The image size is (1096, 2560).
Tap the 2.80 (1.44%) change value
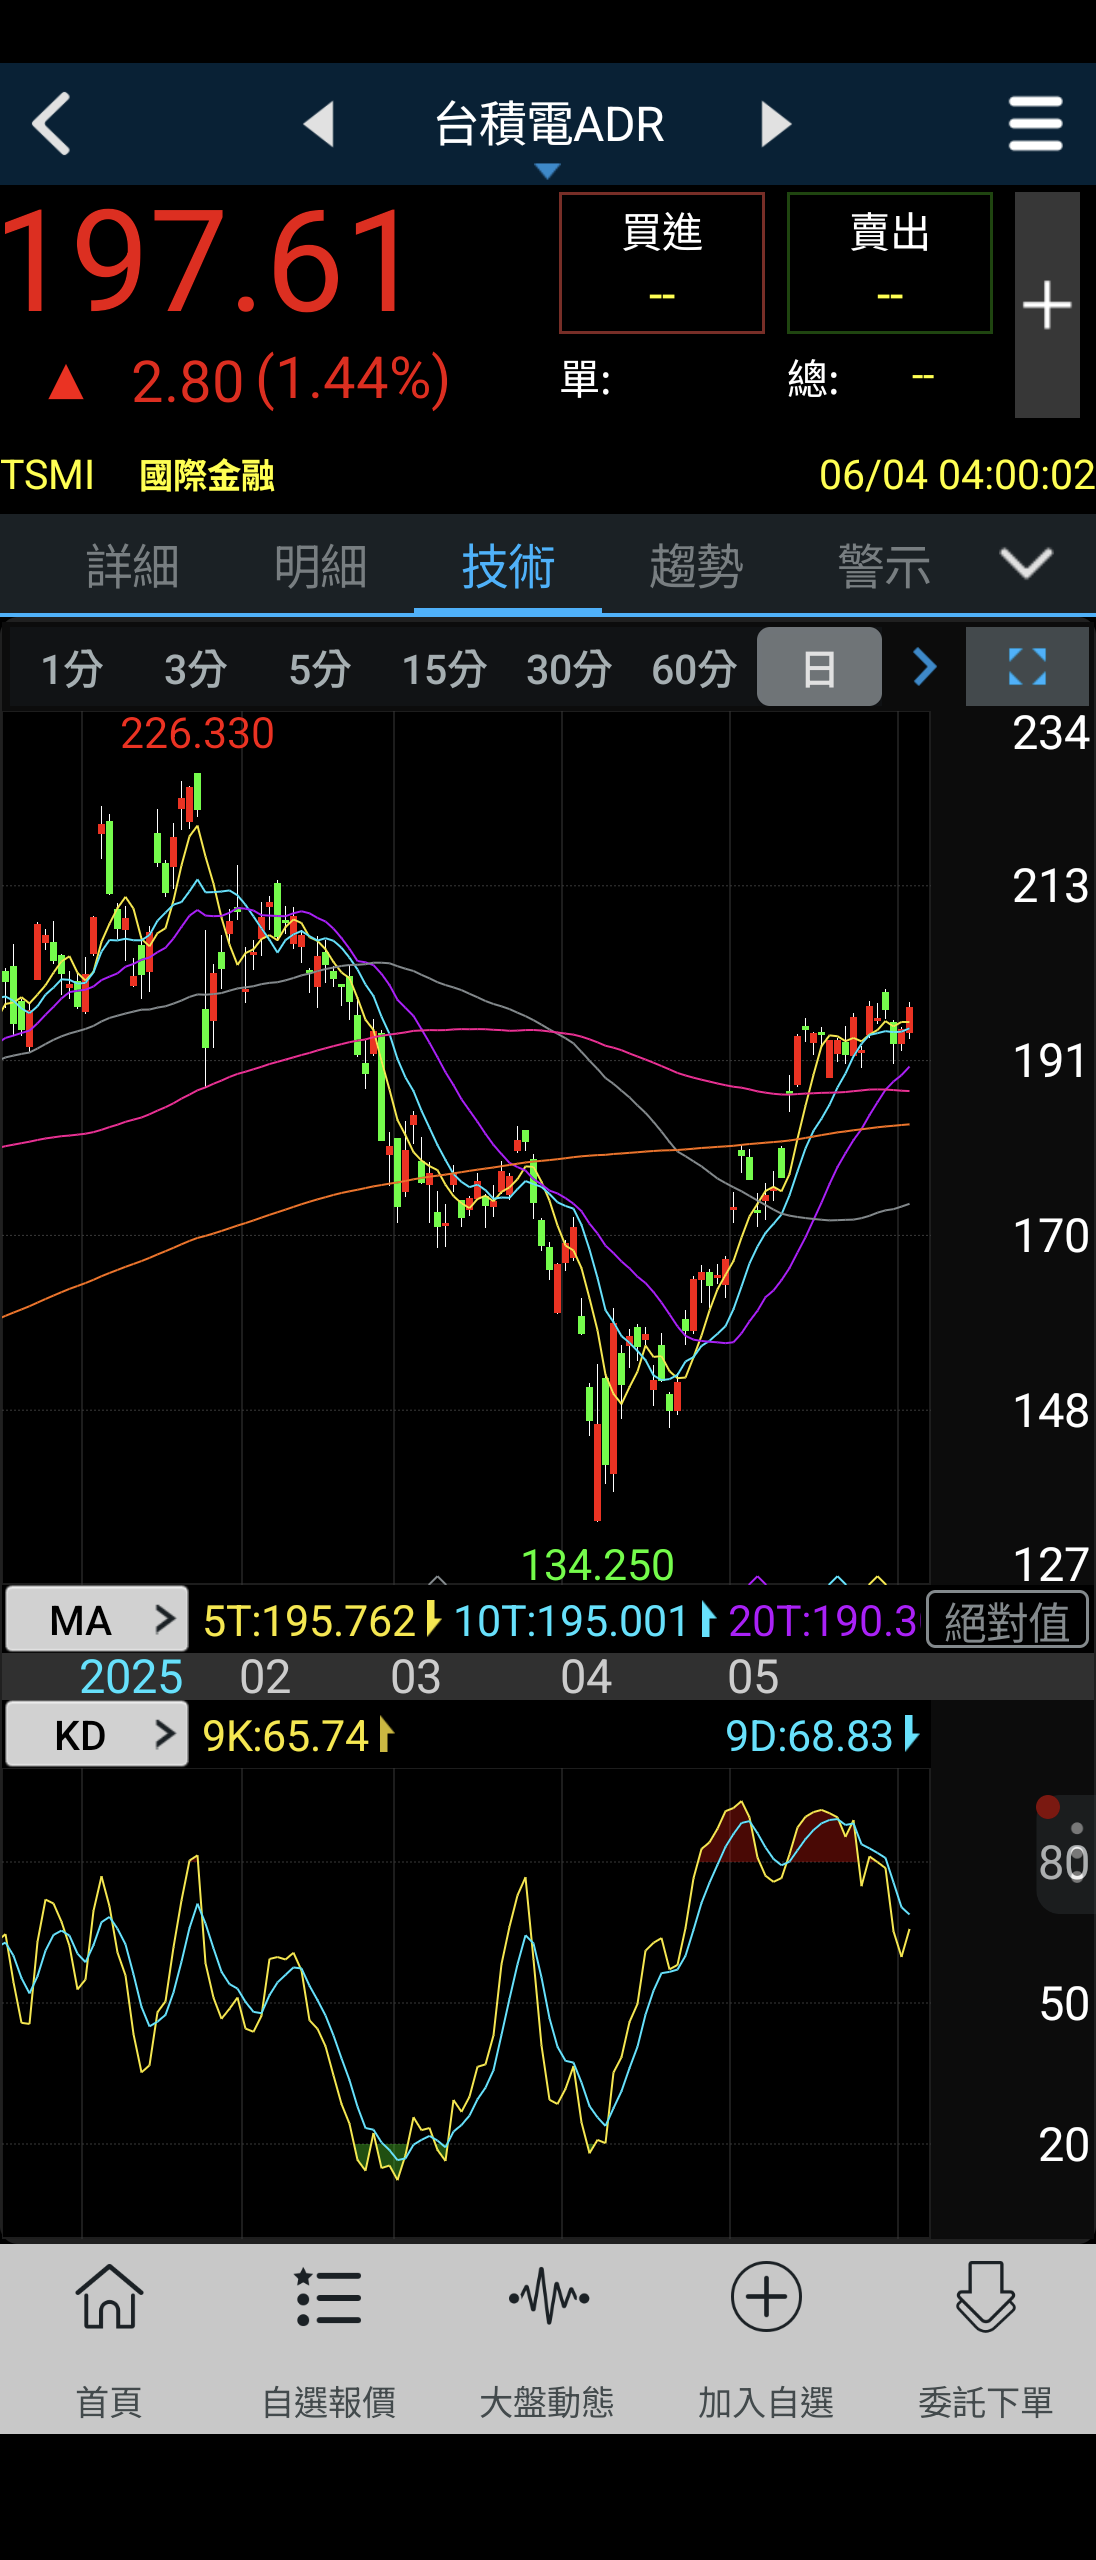coord(291,381)
